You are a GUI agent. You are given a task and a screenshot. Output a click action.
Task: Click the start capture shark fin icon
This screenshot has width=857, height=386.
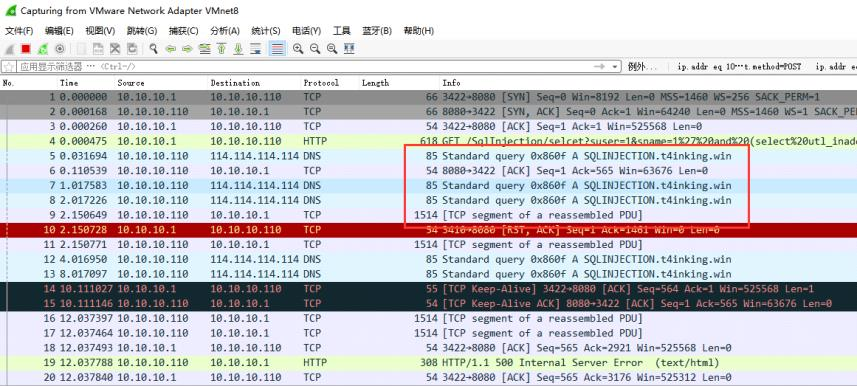pyautogui.click(x=9, y=49)
